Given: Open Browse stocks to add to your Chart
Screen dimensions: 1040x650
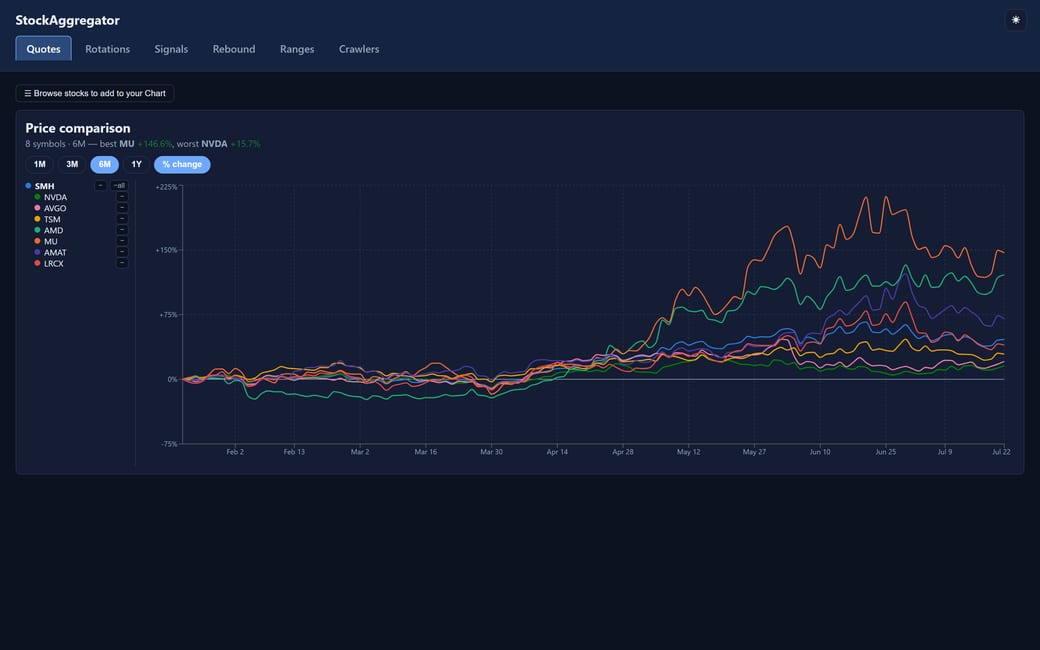Looking at the screenshot, I should 95,94.
